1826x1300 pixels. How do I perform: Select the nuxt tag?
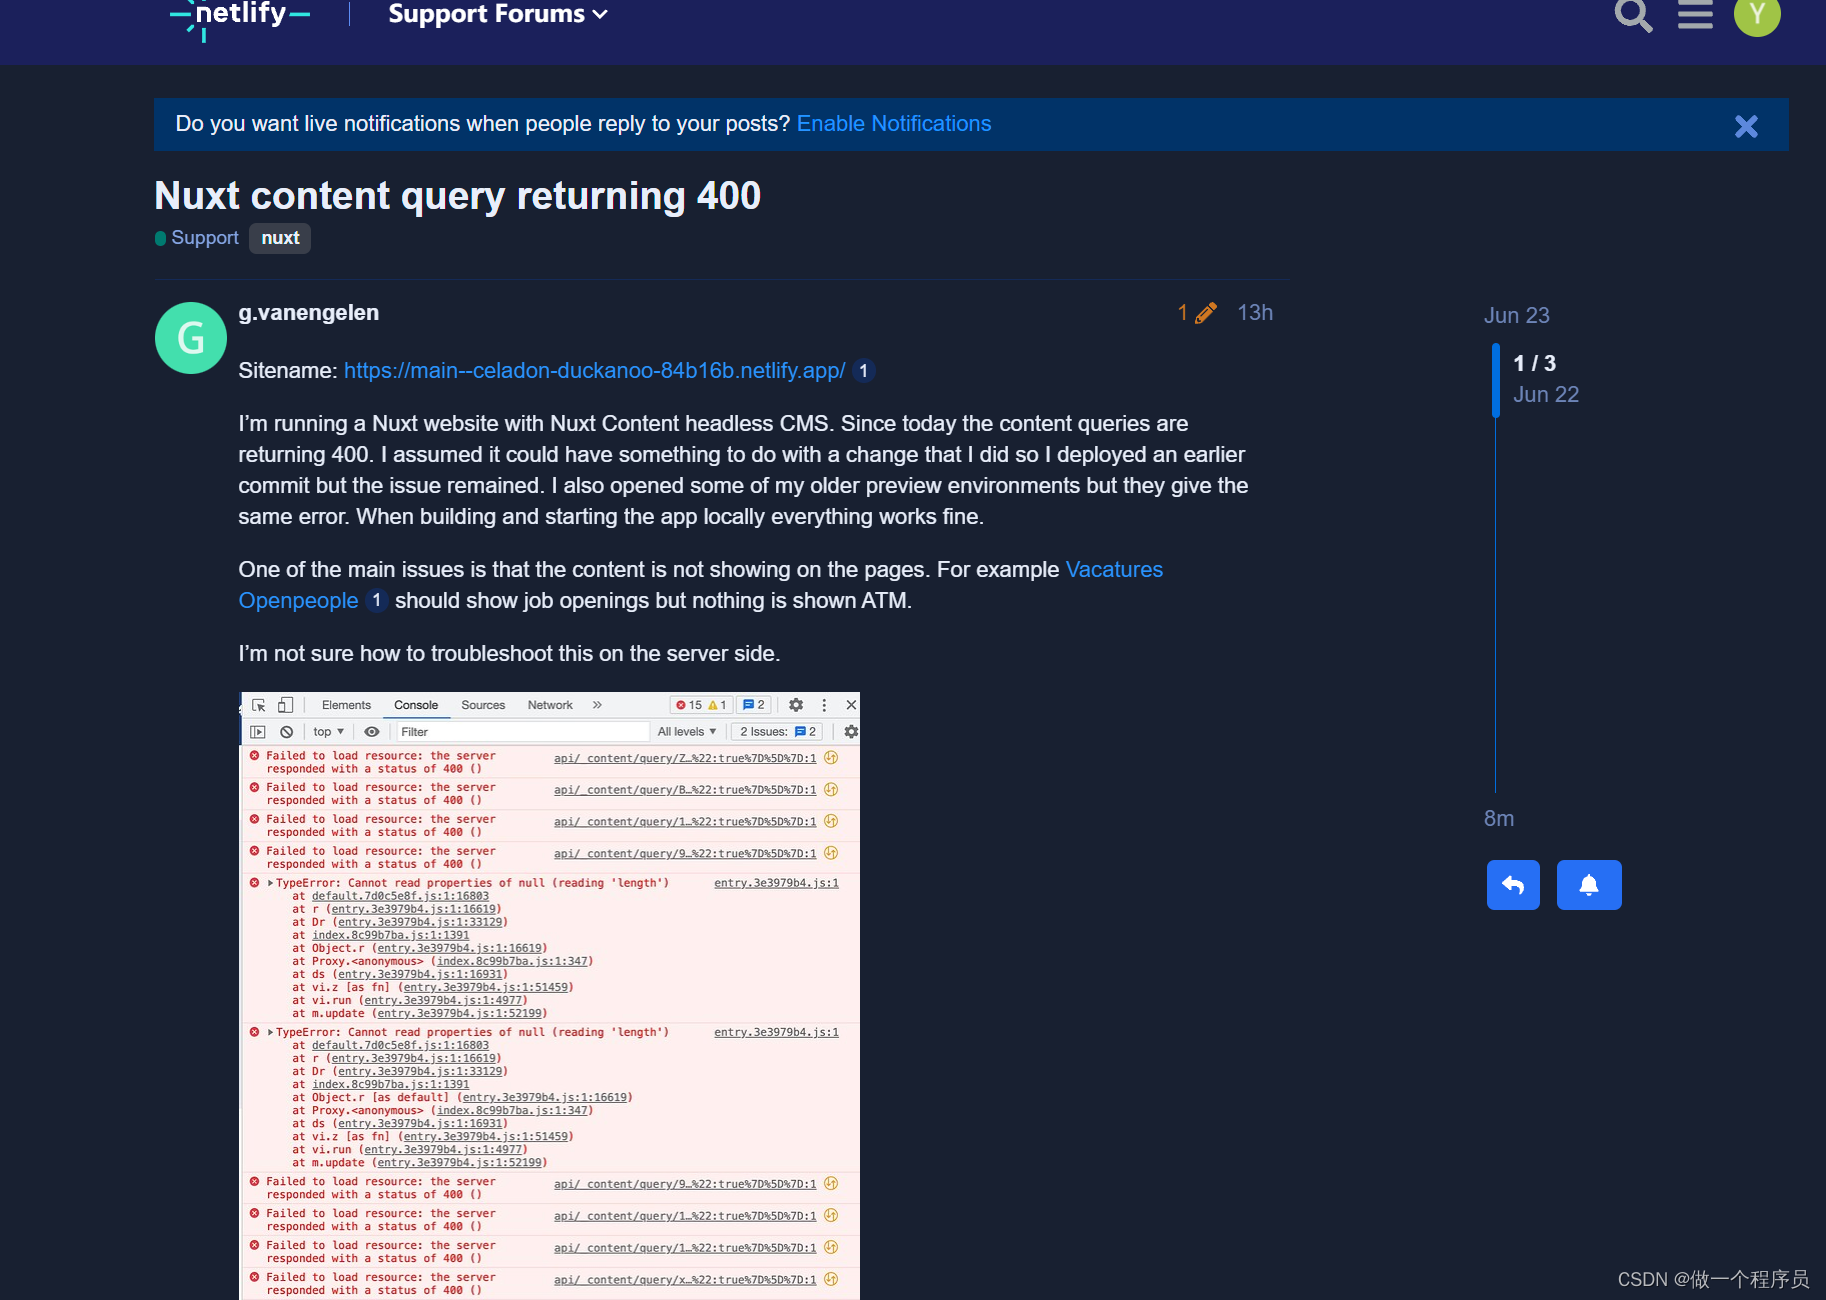click(x=280, y=238)
